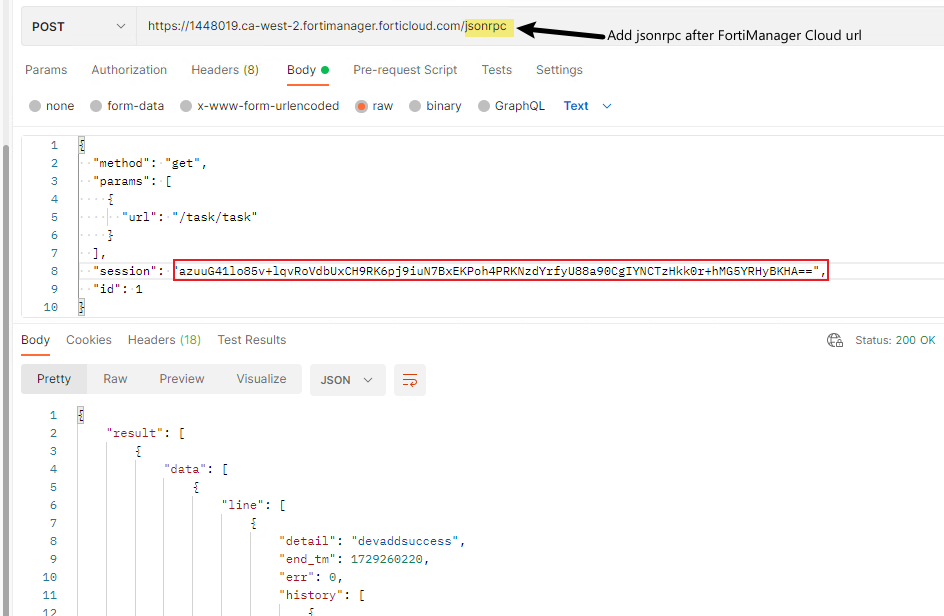Select the binary body option

tap(435, 106)
